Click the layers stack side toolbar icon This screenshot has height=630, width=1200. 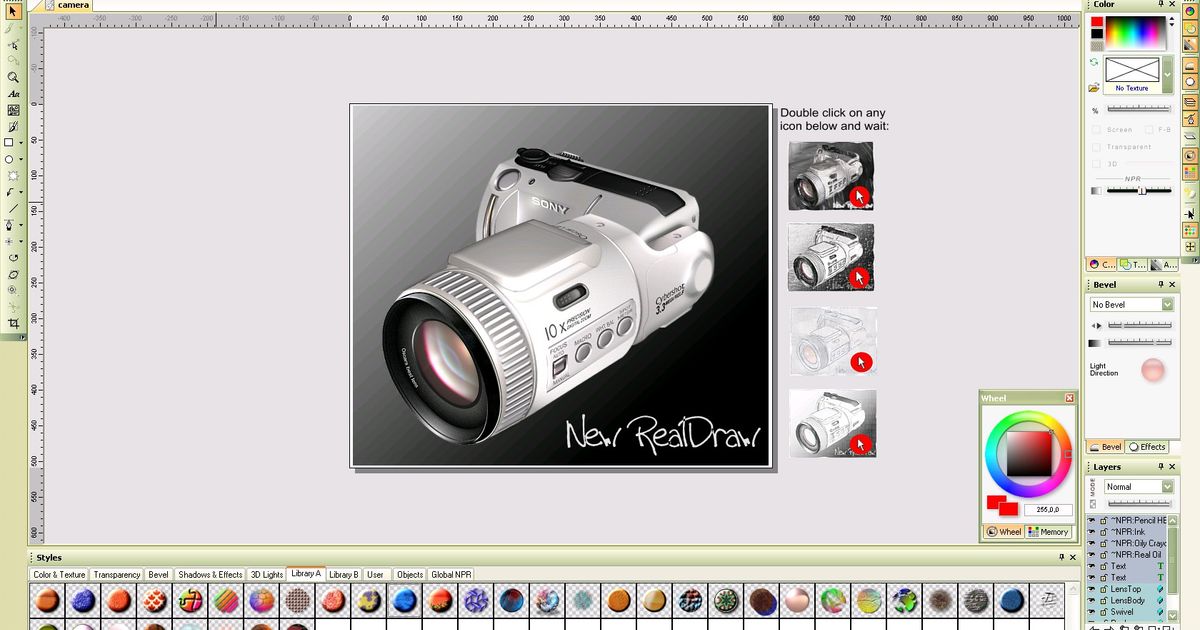pyautogui.click(x=1190, y=101)
